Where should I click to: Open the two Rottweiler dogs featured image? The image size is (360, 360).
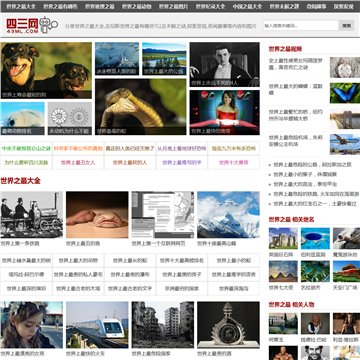46,70
